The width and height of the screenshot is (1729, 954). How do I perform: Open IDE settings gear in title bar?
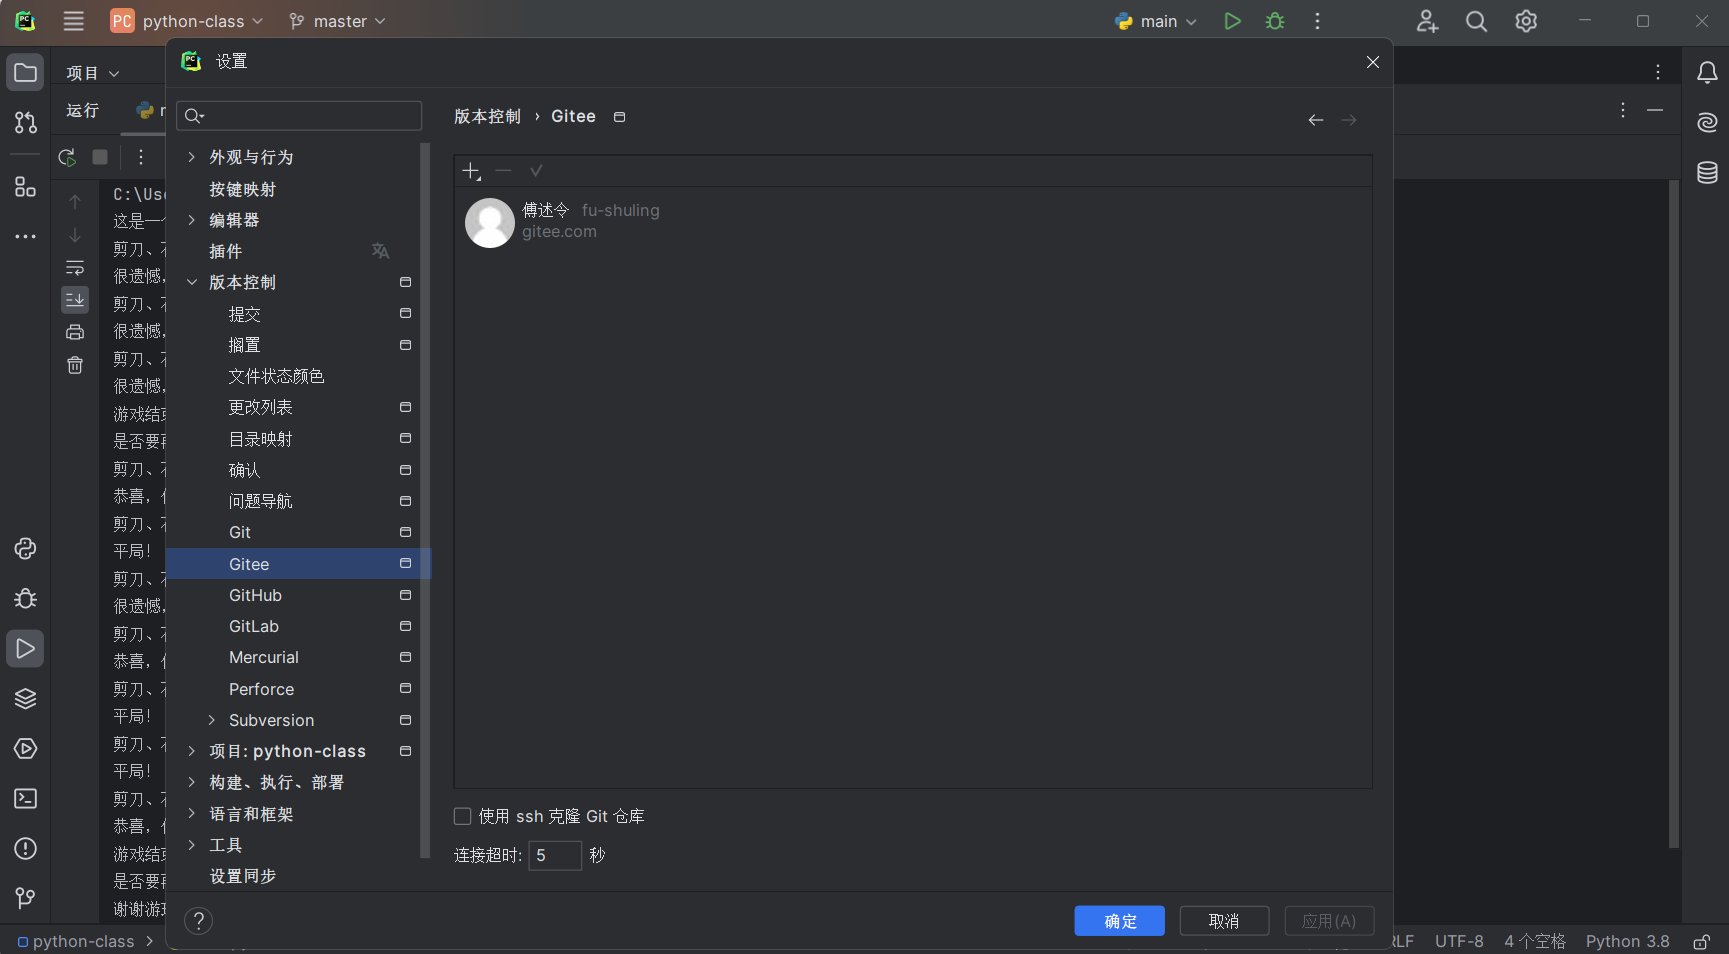click(x=1526, y=21)
